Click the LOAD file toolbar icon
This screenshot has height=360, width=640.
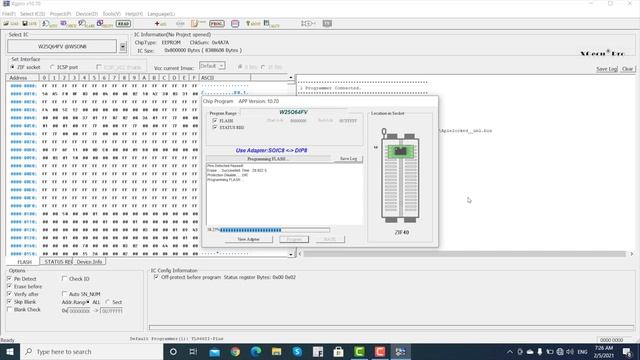tap(11, 24)
